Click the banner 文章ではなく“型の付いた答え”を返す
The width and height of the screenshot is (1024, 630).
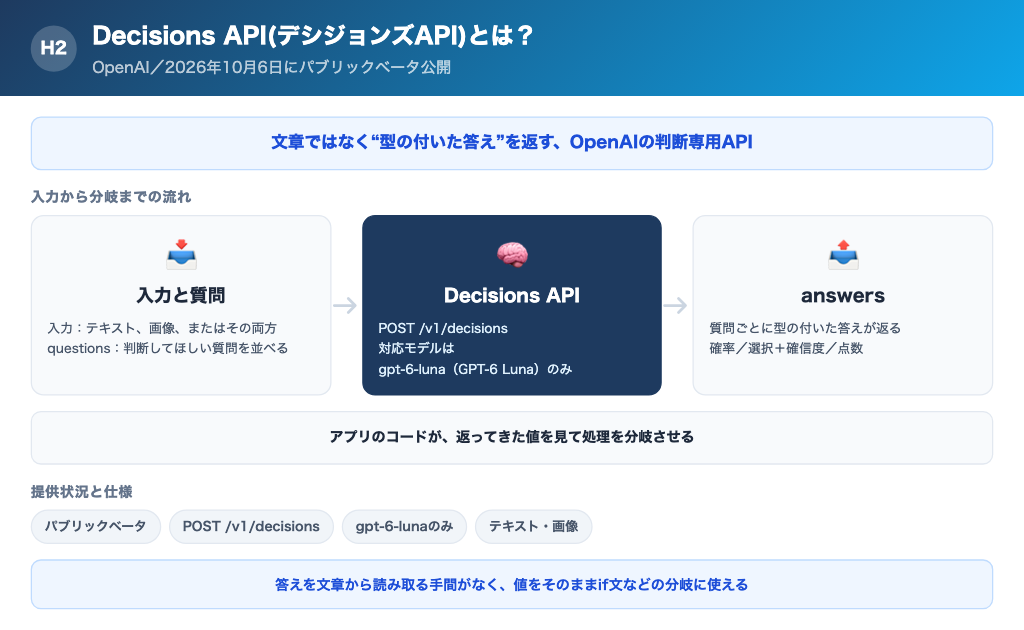pyautogui.click(x=512, y=143)
